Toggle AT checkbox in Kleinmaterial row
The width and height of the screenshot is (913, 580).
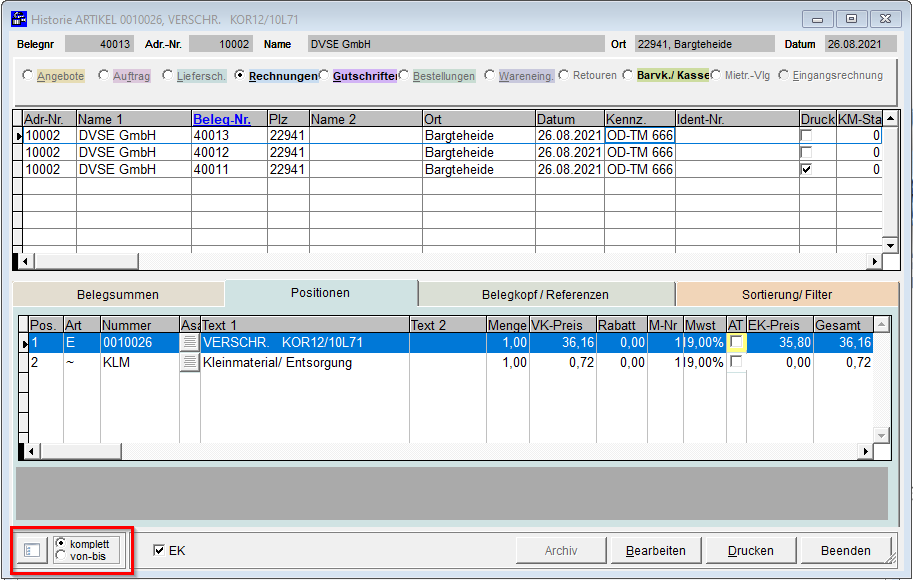coord(736,362)
